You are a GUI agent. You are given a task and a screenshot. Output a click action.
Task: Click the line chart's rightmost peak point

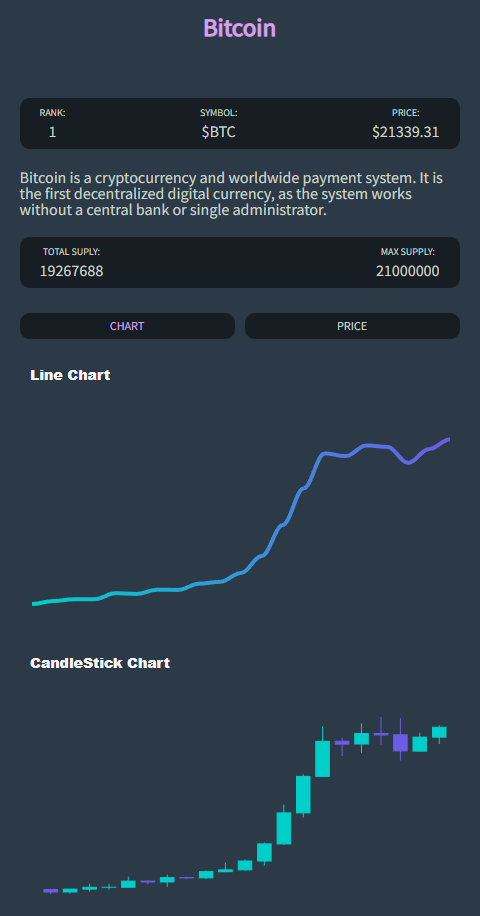tap(448, 439)
